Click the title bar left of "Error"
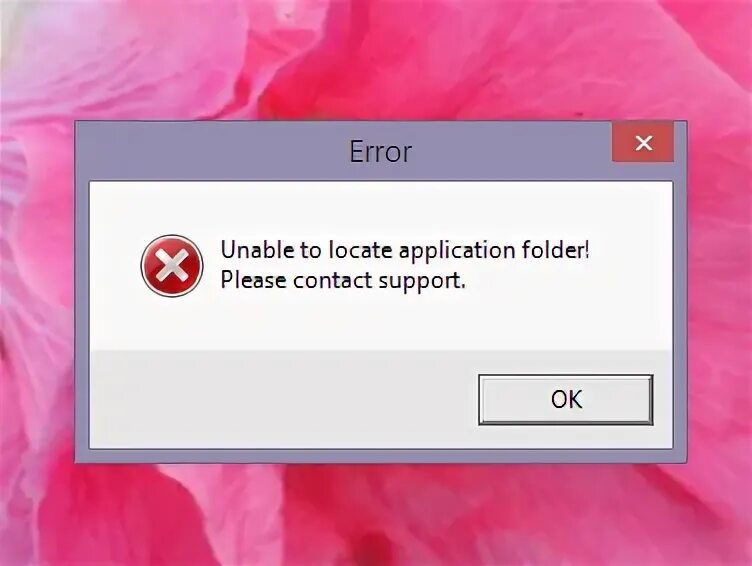The image size is (752, 566). click(x=211, y=152)
